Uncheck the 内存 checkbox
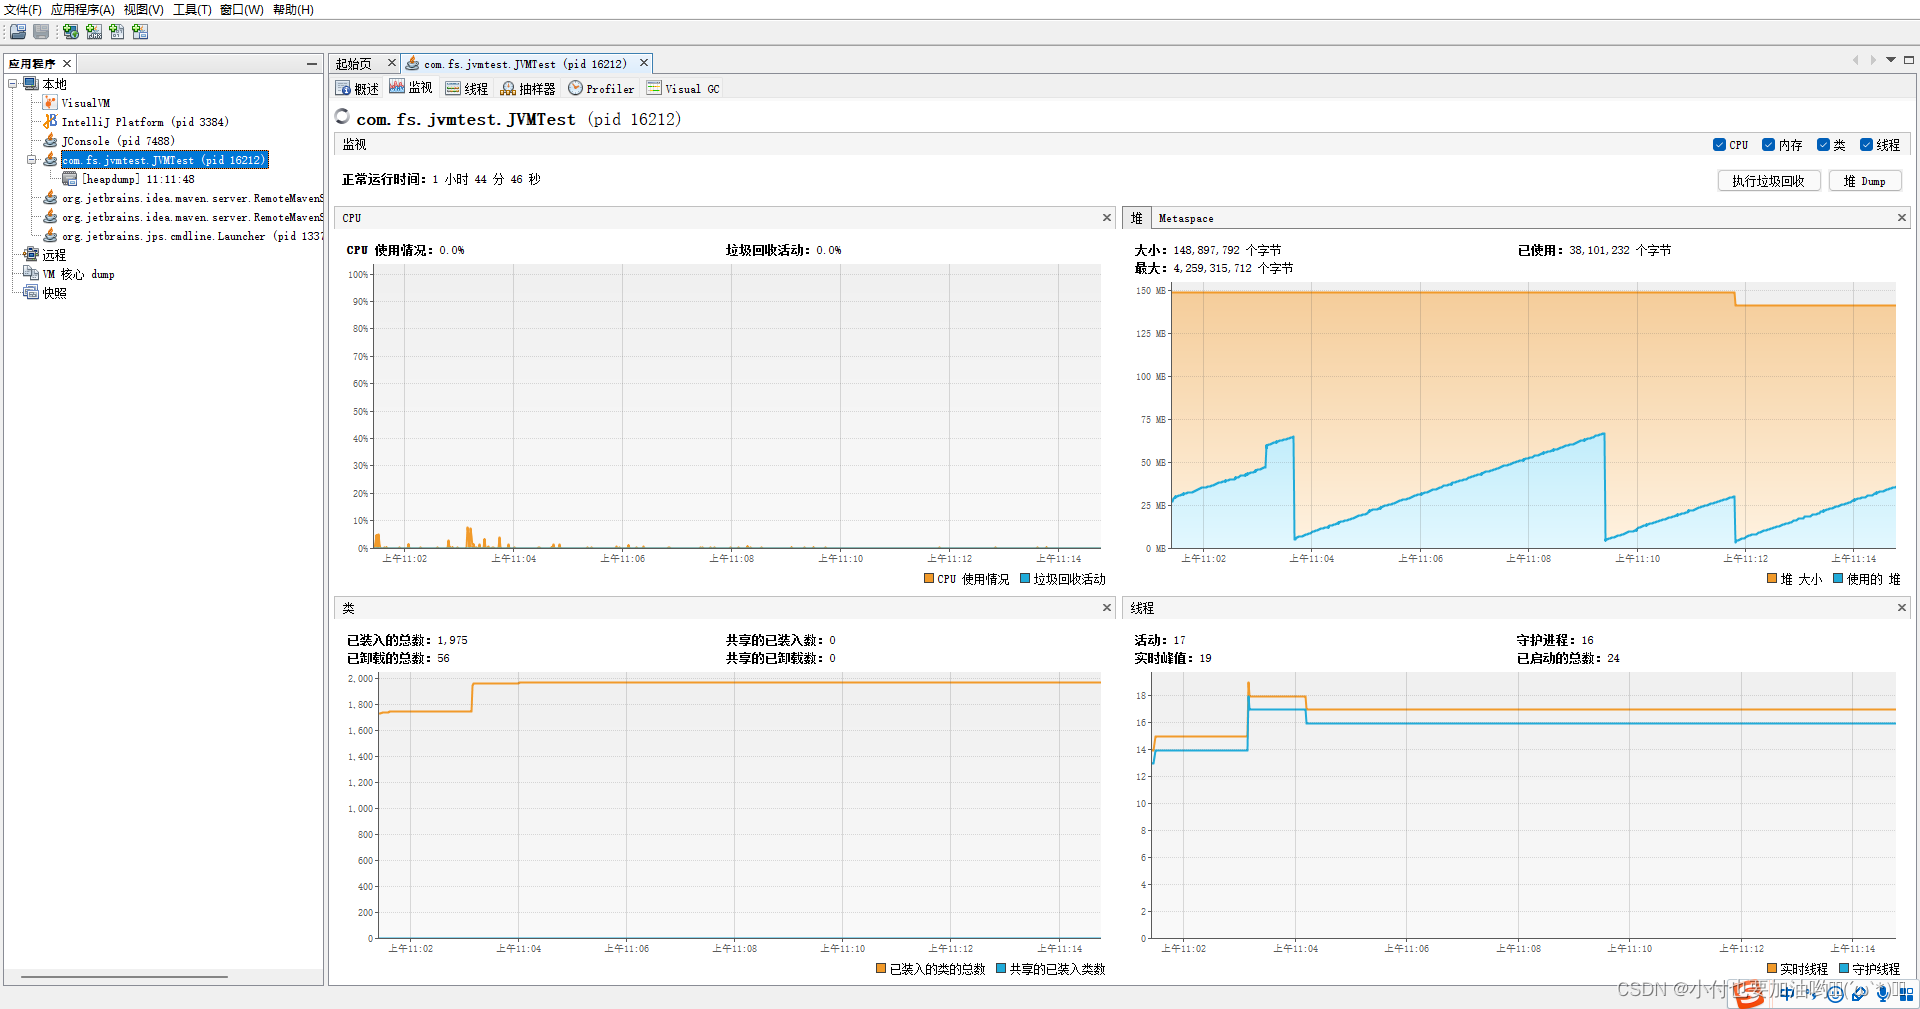This screenshot has height=1009, width=1920. point(1768,145)
